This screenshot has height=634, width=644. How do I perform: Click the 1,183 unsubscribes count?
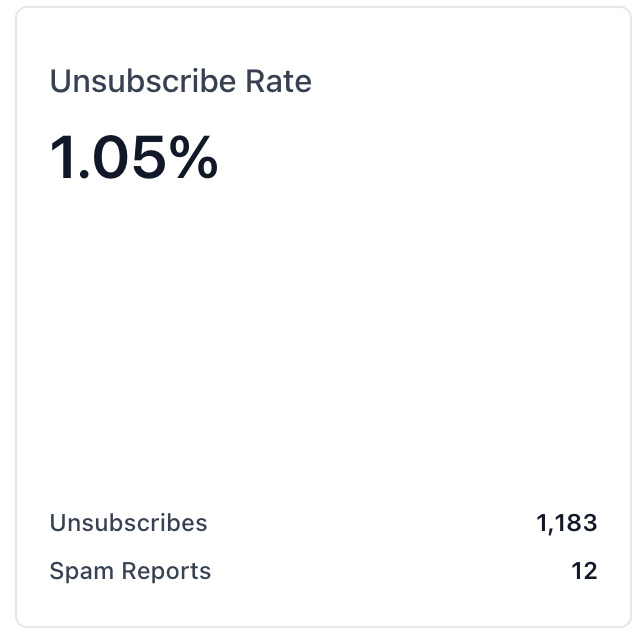point(566,523)
